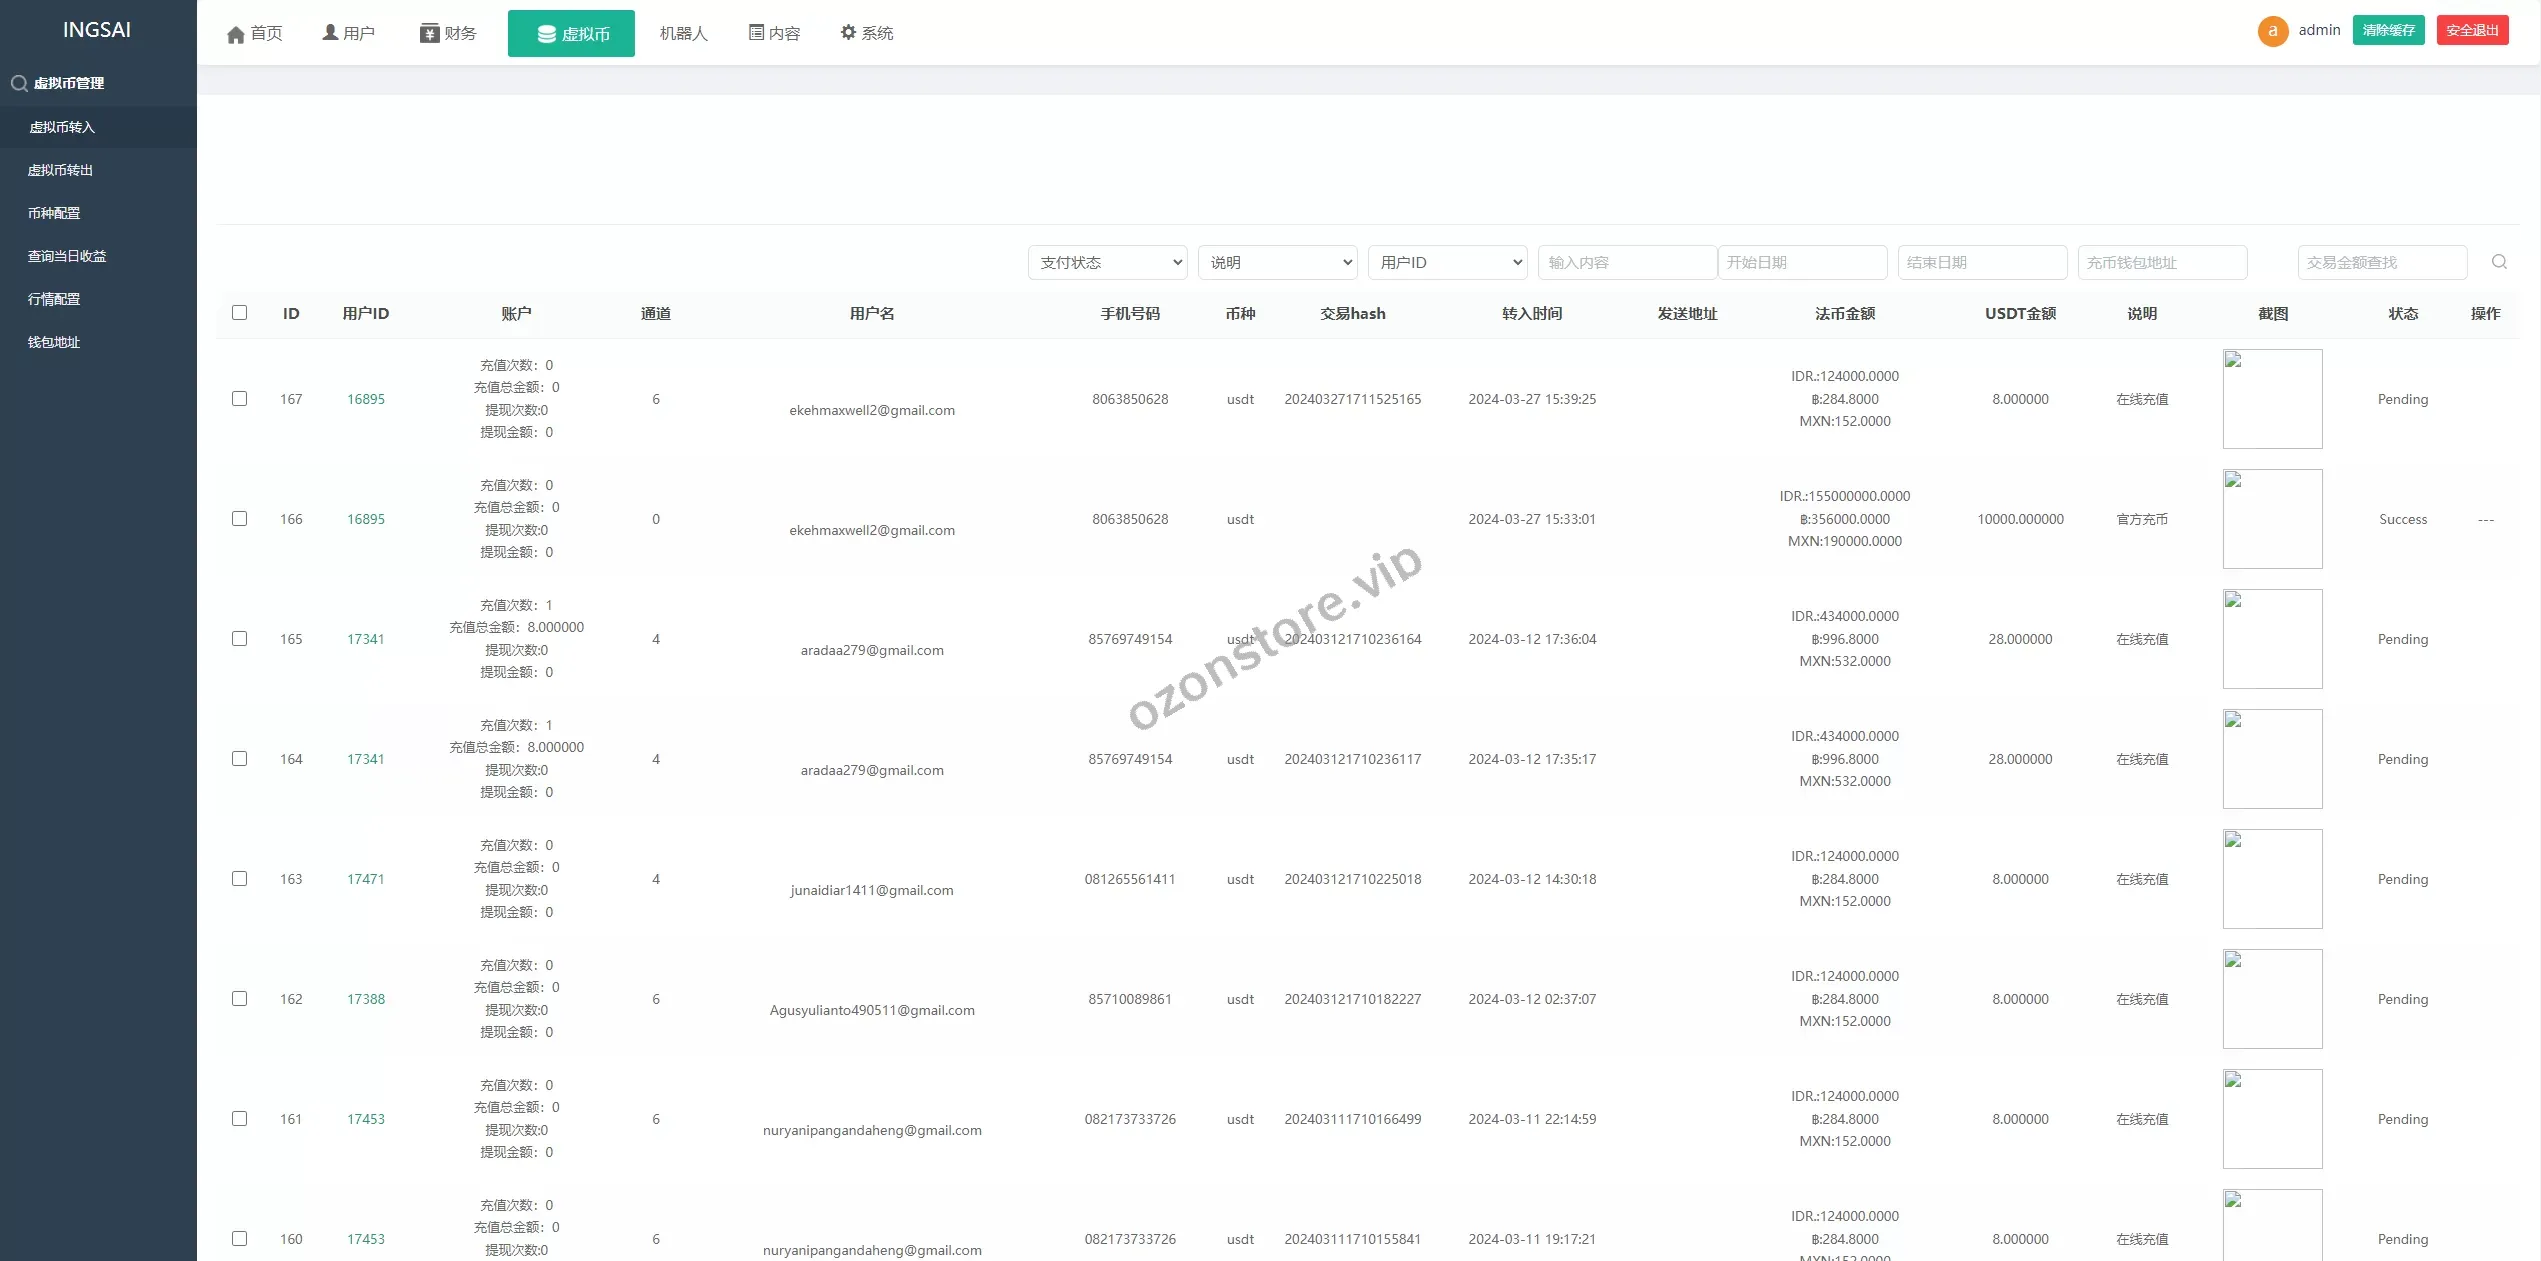
Task: Check the row checkbox for ID 164
Action: point(240,759)
